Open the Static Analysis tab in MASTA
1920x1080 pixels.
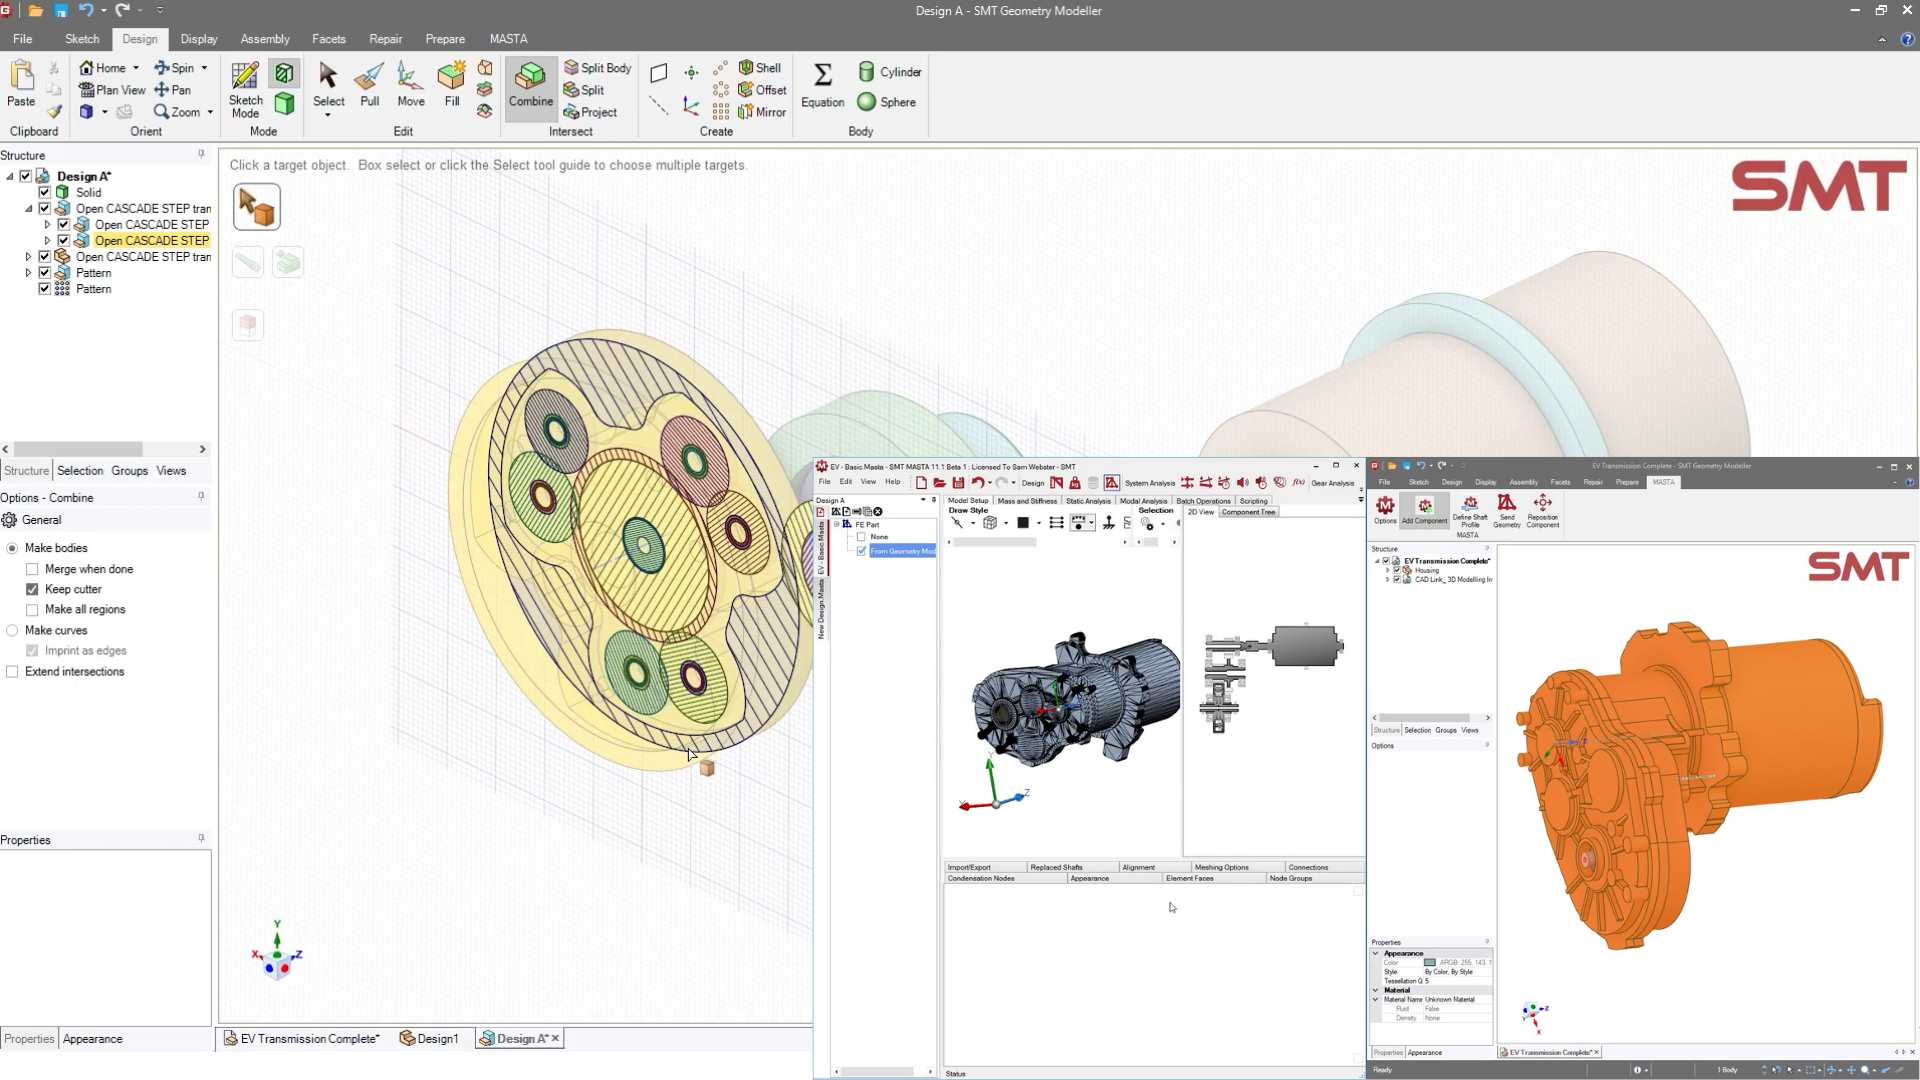pyautogui.click(x=1088, y=500)
